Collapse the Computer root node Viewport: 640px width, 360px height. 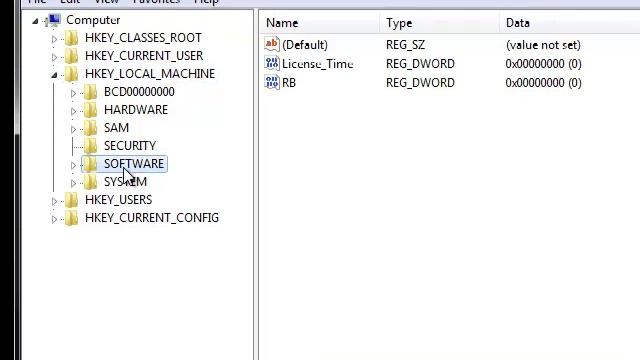[35, 21]
